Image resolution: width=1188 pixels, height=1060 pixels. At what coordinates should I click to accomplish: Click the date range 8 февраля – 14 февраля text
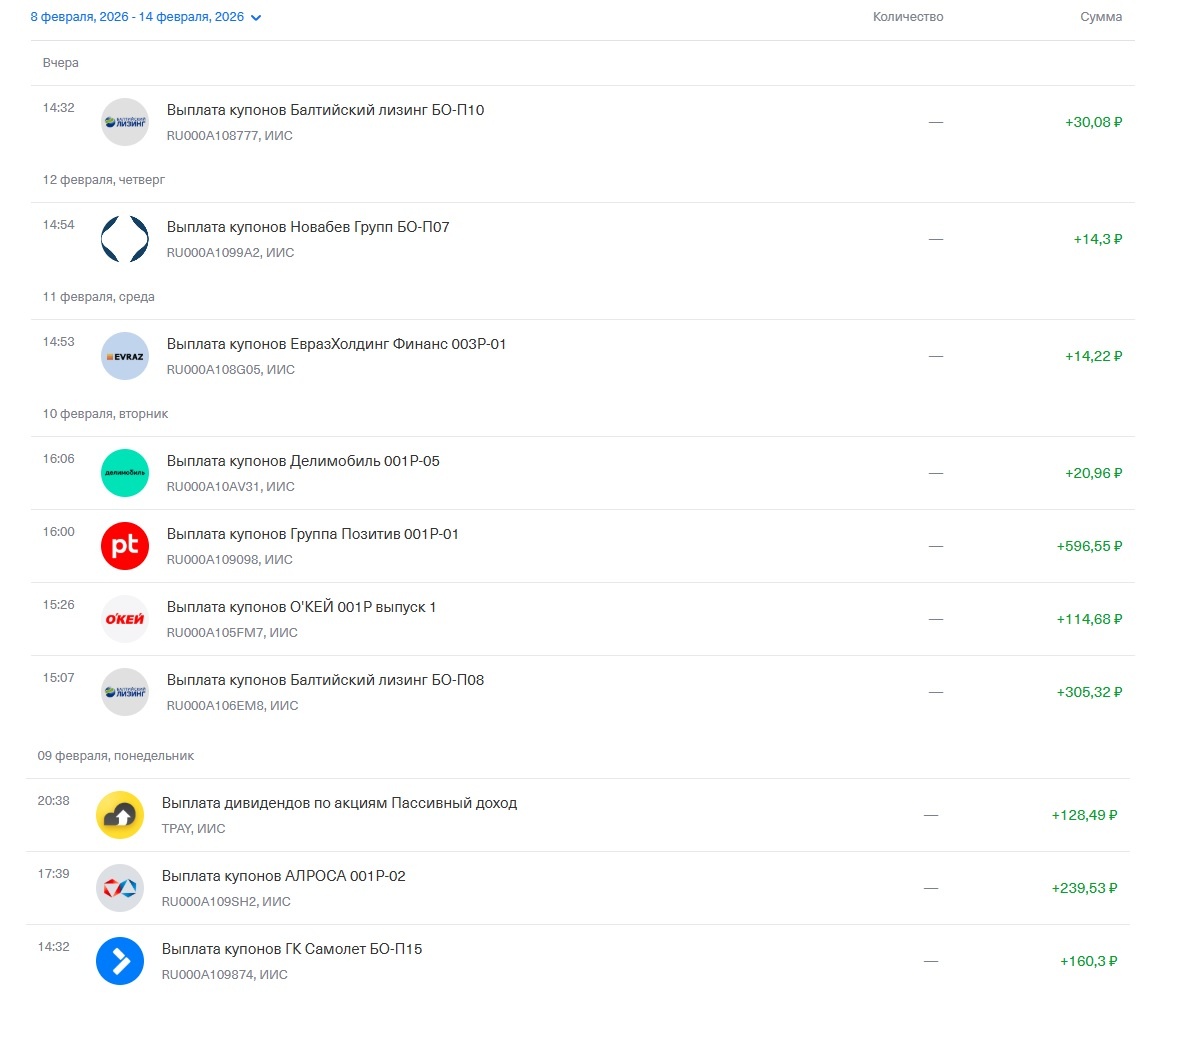pos(137,17)
